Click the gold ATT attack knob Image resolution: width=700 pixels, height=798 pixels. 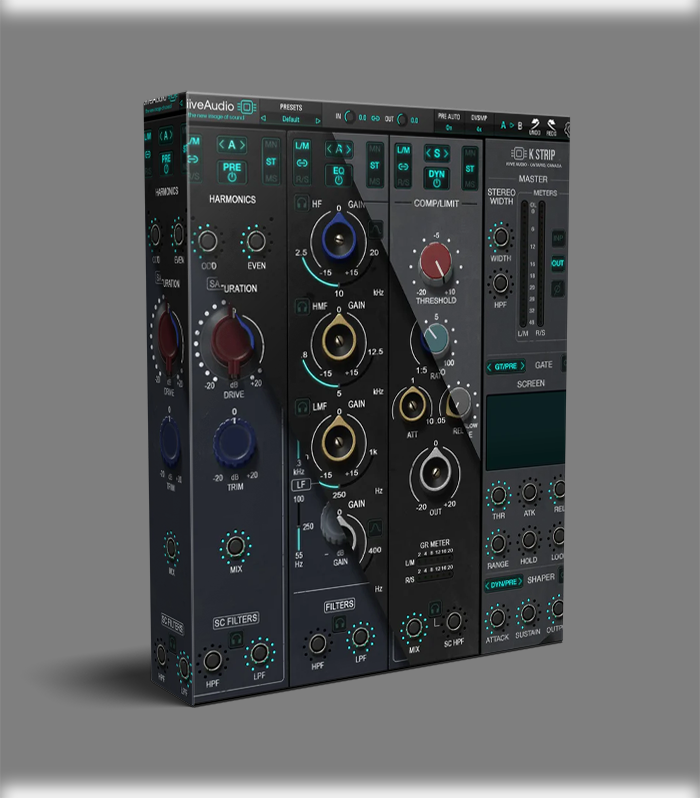click(412, 405)
